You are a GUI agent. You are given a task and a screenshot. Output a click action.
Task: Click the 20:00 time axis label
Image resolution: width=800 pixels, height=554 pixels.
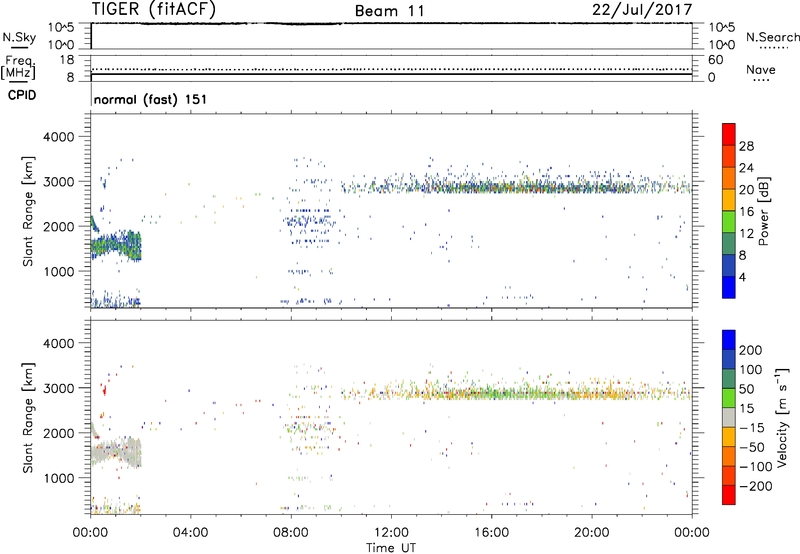click(x=592, y=533)
